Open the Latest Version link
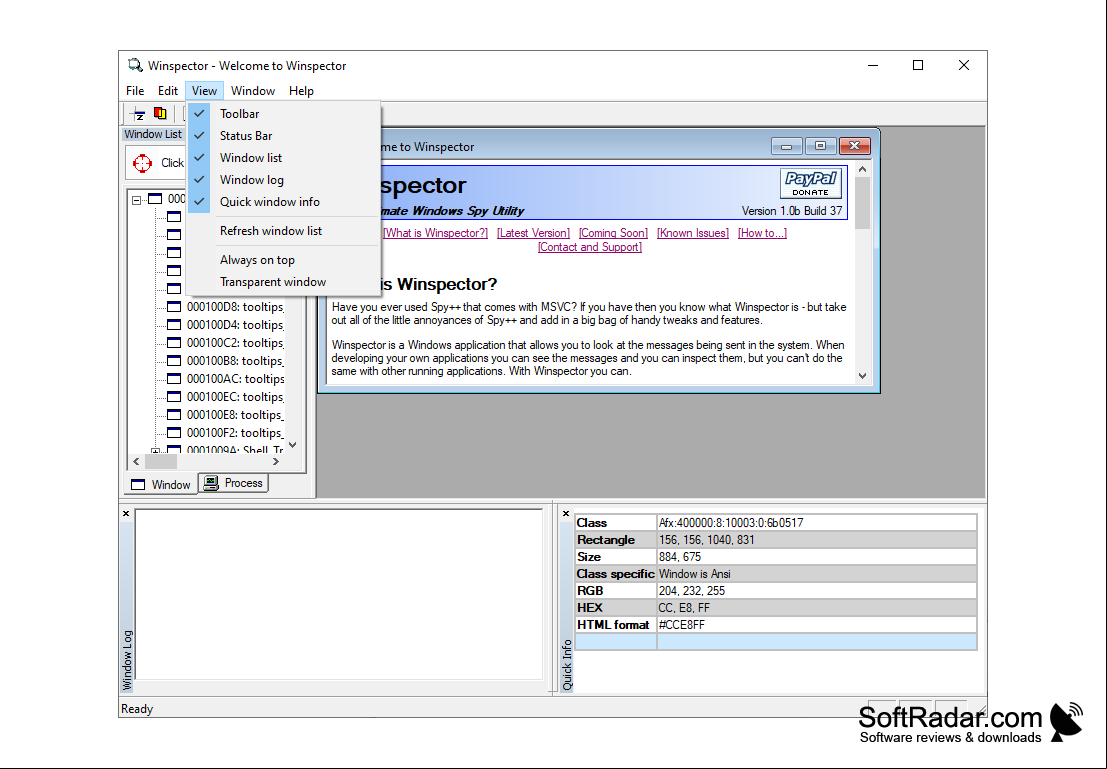1107x769 pixels. pos(533,233)
